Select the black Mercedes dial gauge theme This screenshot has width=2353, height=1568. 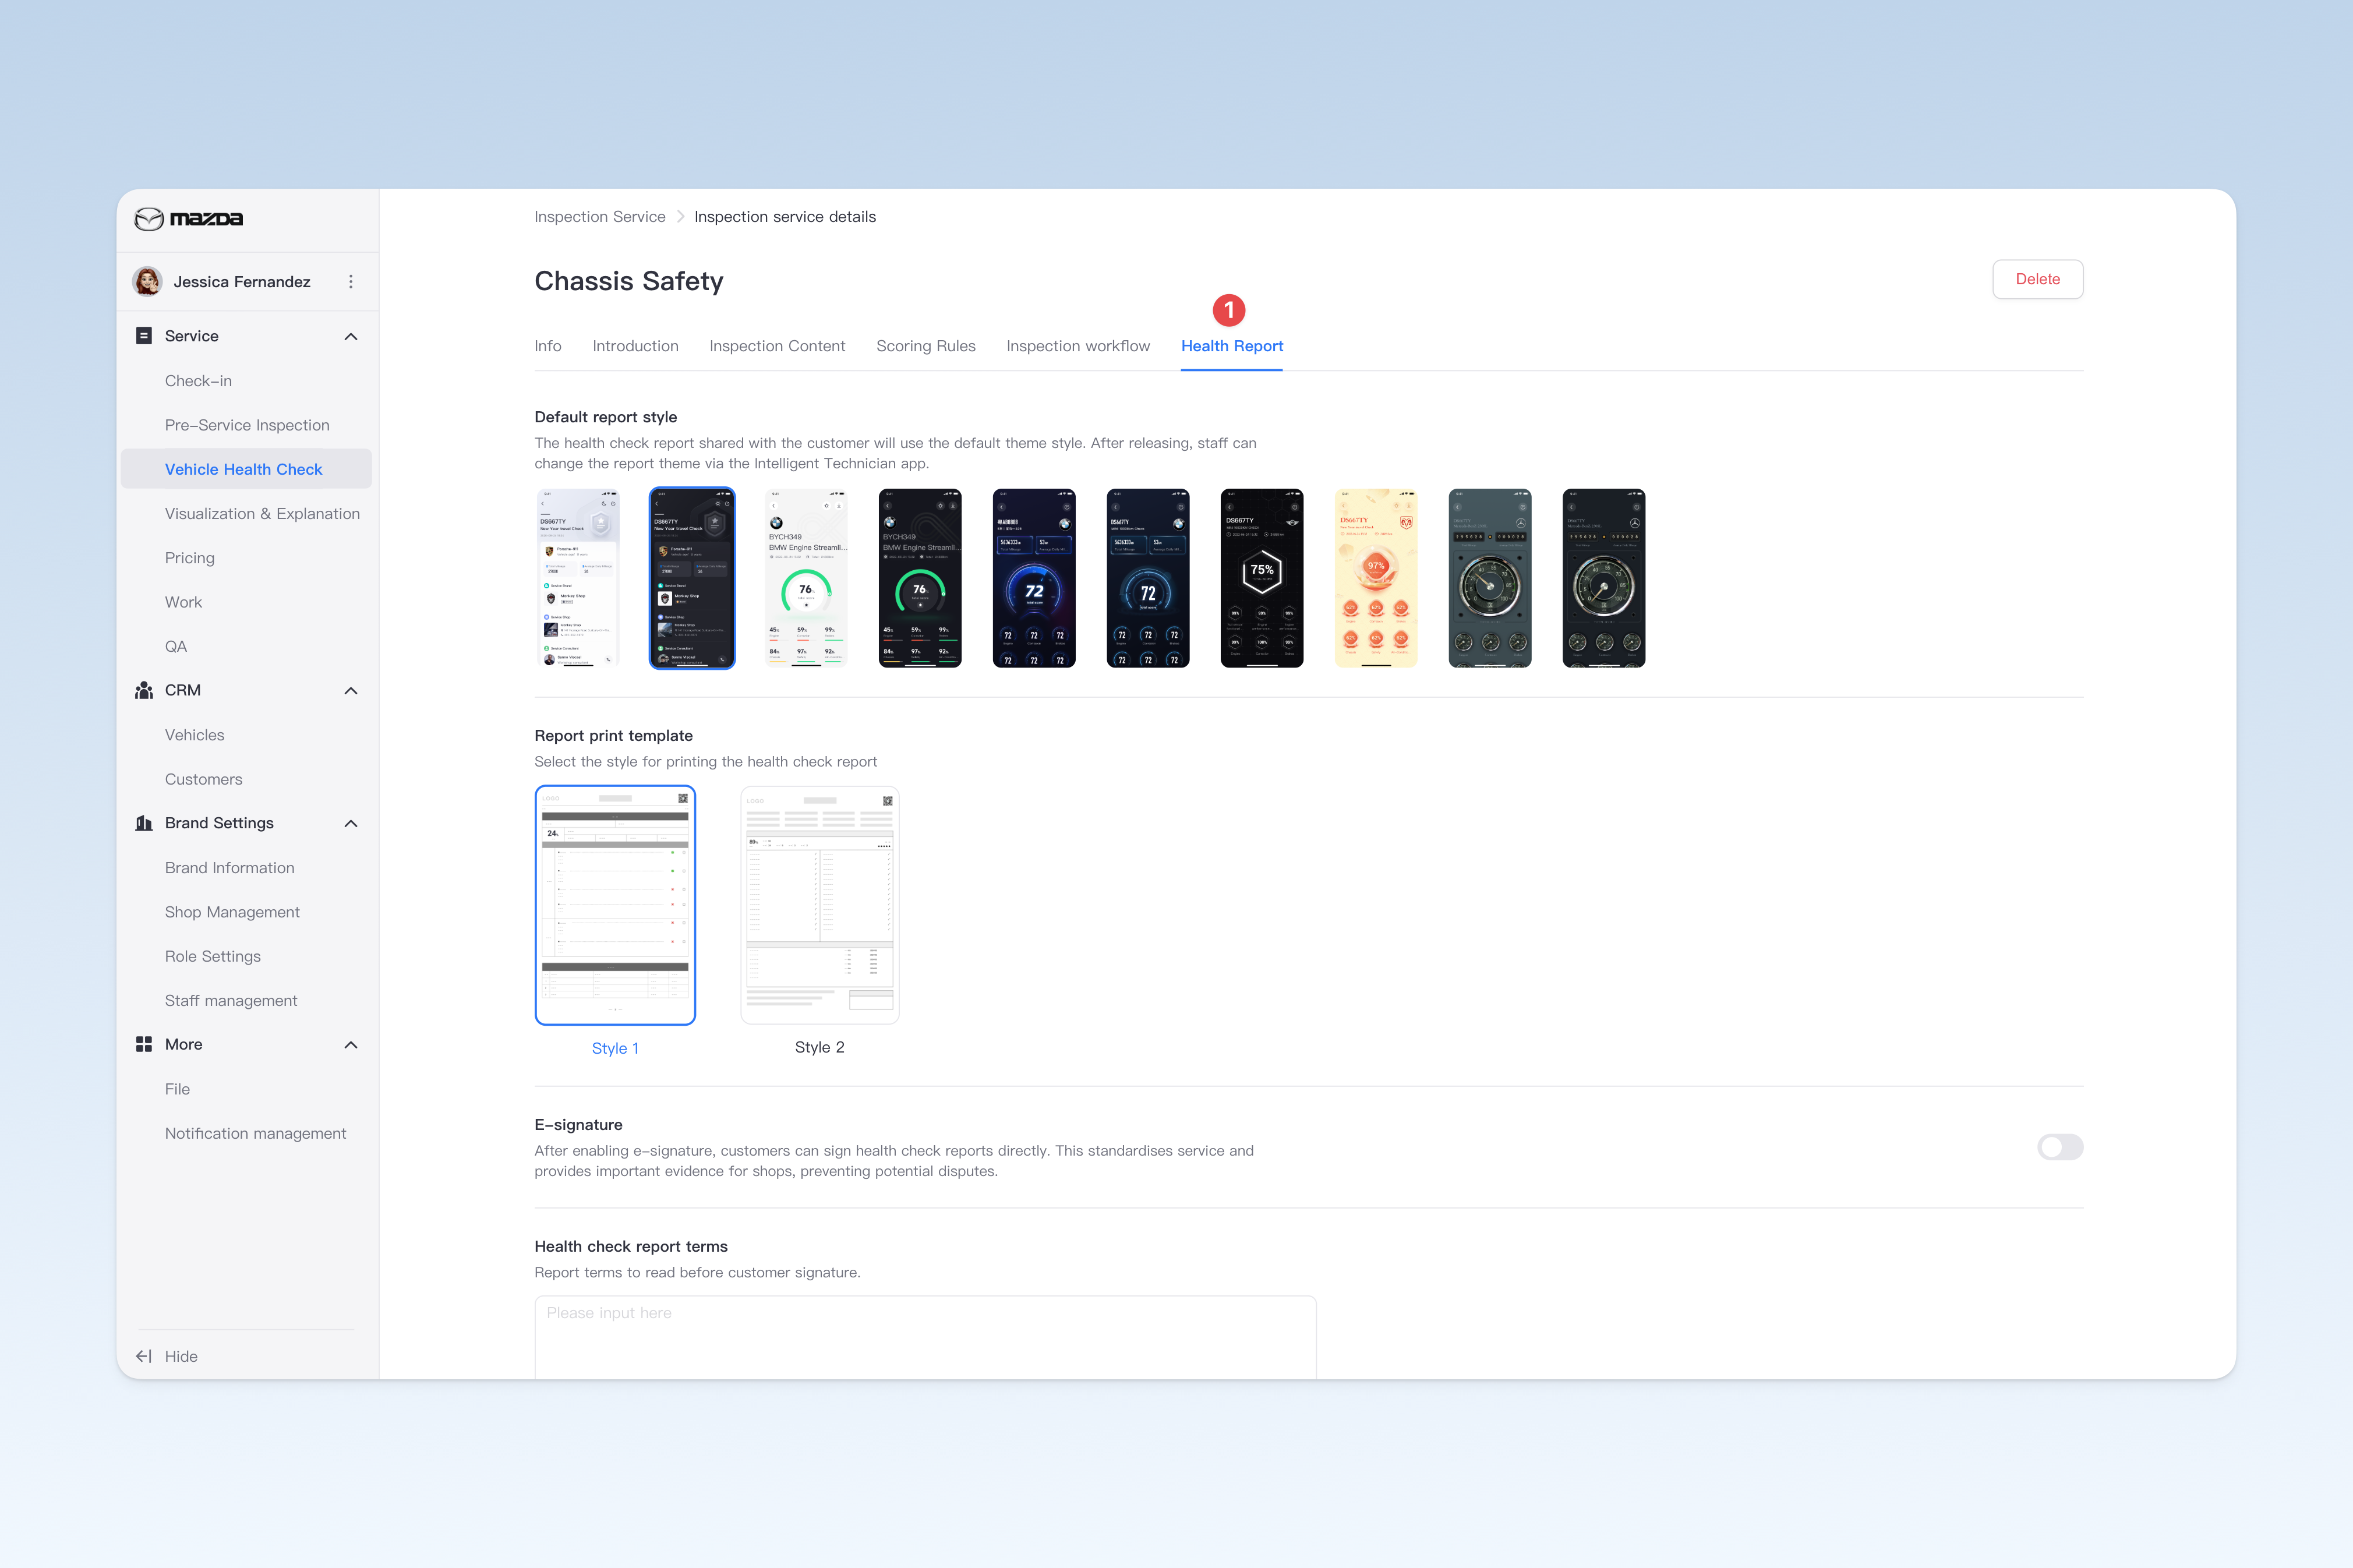(1604, 578)
